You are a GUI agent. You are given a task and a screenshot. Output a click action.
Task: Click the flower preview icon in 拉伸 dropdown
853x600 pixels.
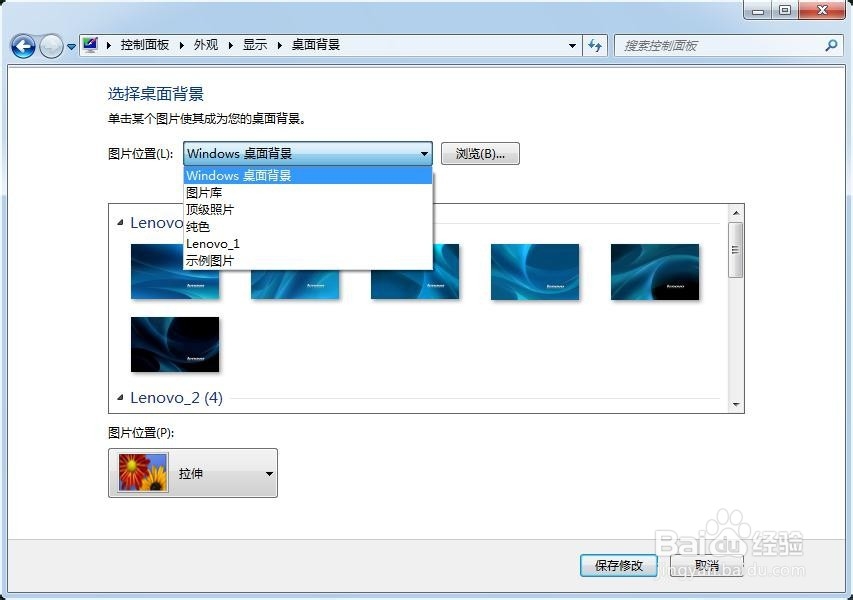tap(143, 473)
